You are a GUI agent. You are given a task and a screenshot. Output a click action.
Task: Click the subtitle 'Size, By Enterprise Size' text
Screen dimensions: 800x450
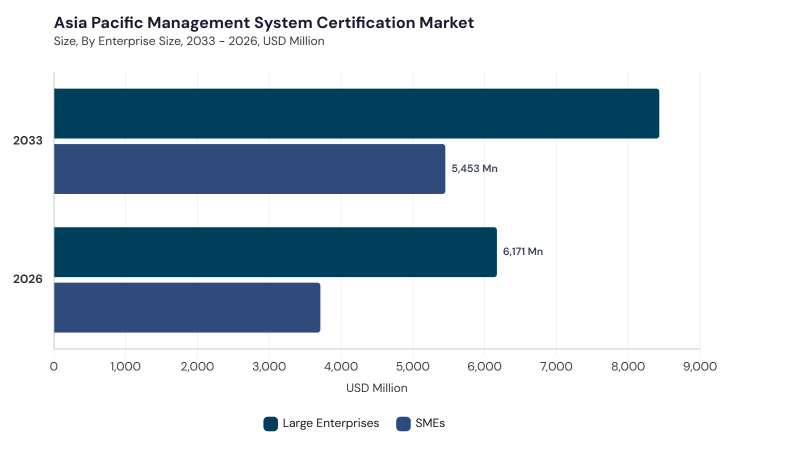coord(117,41)
